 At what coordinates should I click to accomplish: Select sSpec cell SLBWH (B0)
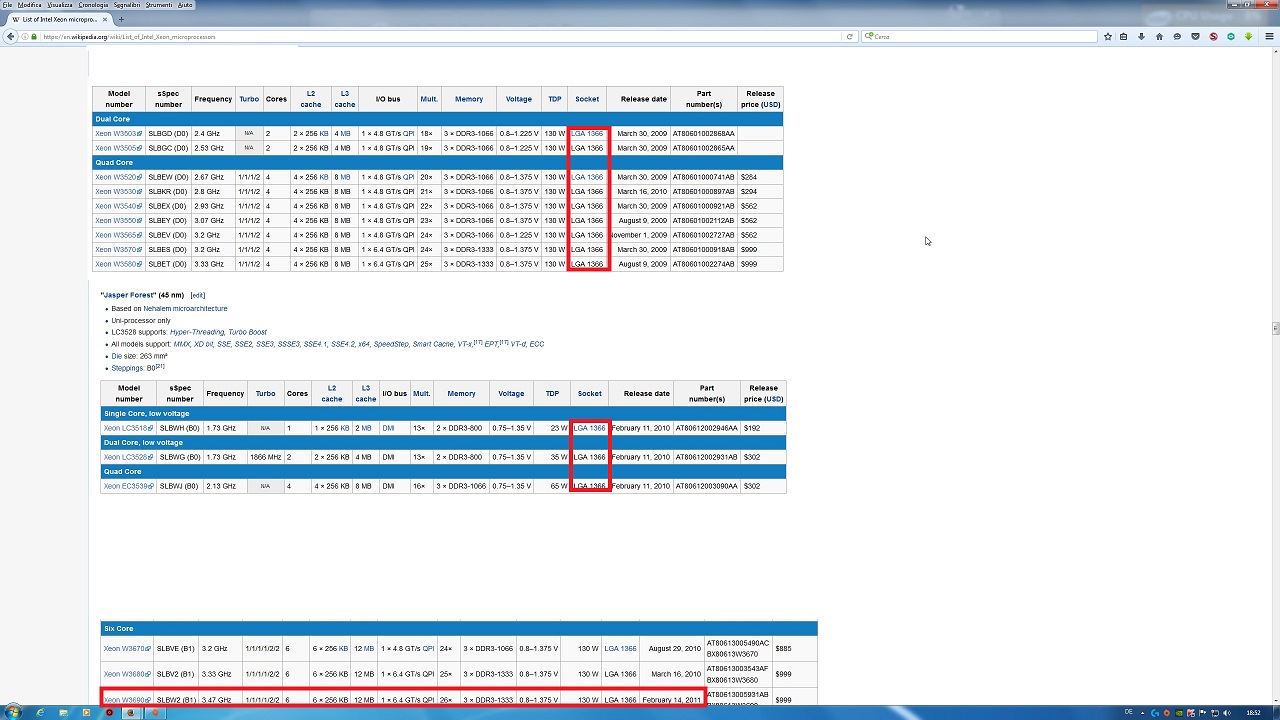coord(180,428)
